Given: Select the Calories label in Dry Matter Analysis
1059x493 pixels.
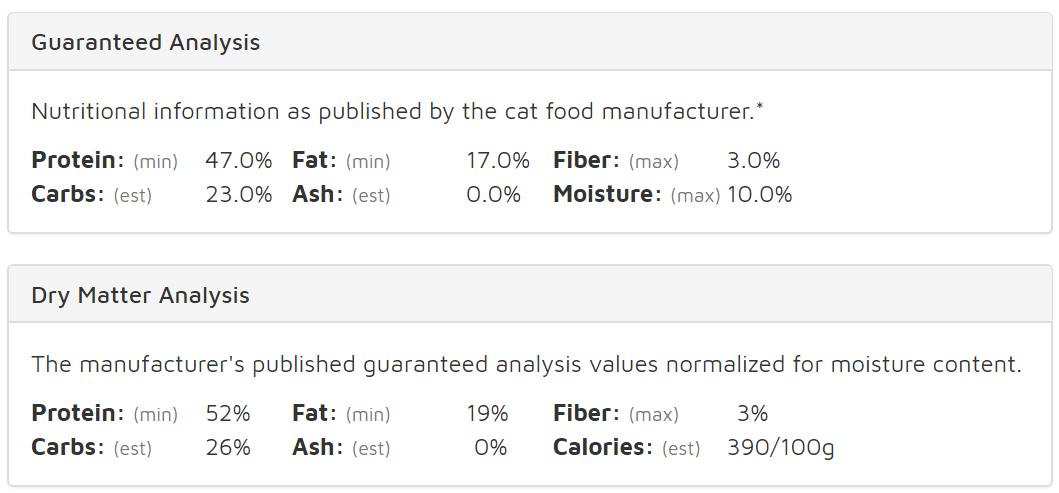Looking at the screenshot, I should (602, 447).
